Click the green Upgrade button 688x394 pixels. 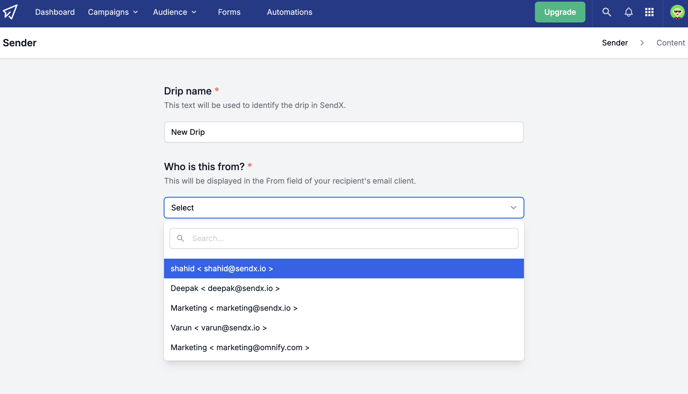(x=560, y=12)
